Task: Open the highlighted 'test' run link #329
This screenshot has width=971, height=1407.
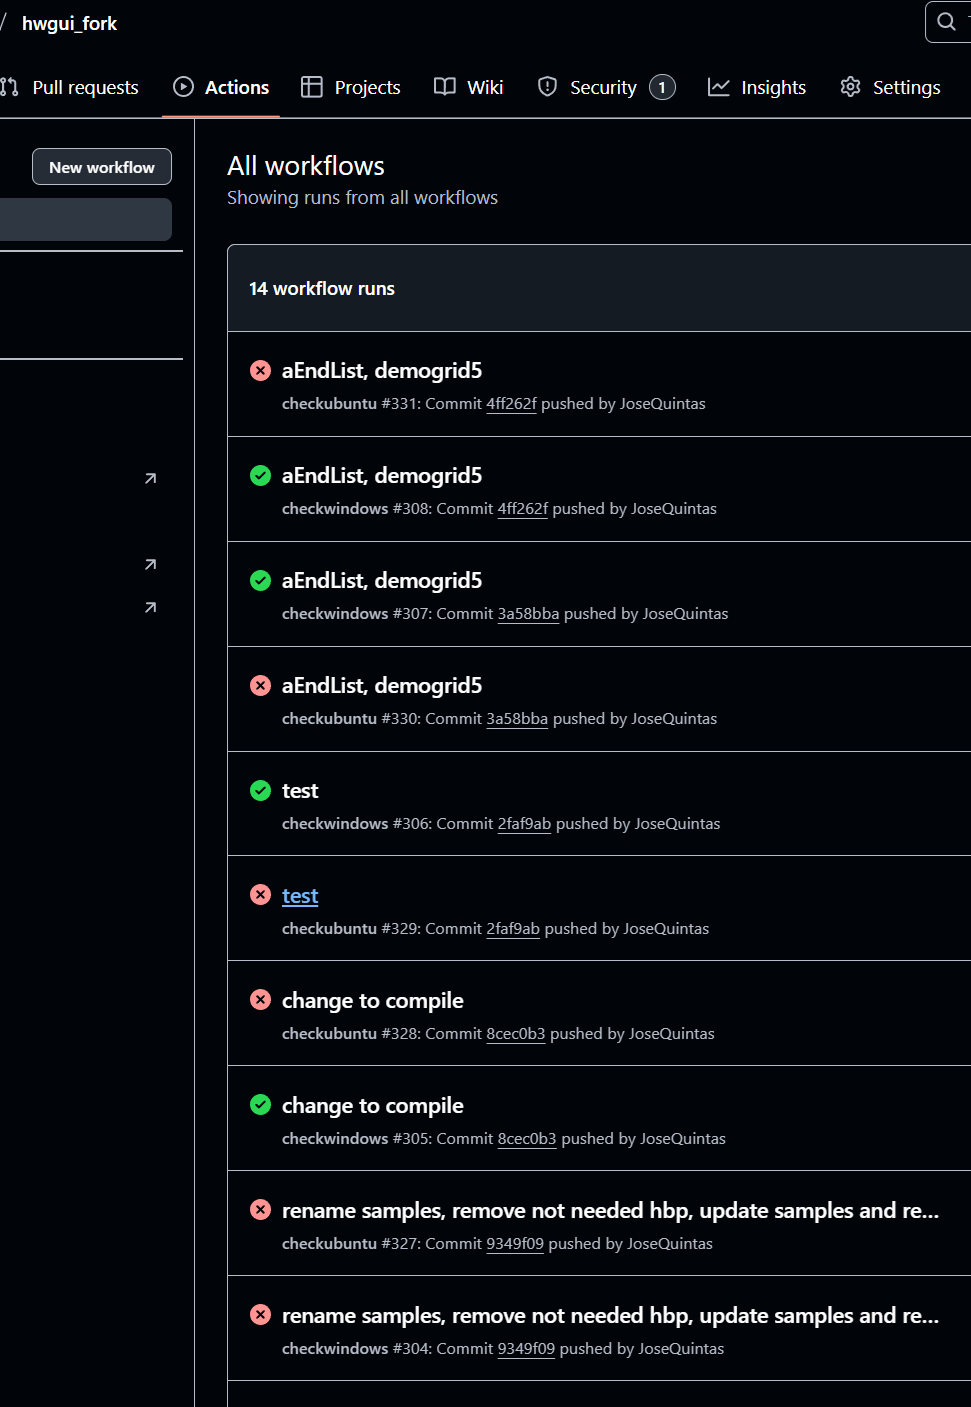Action: point(300,896)
